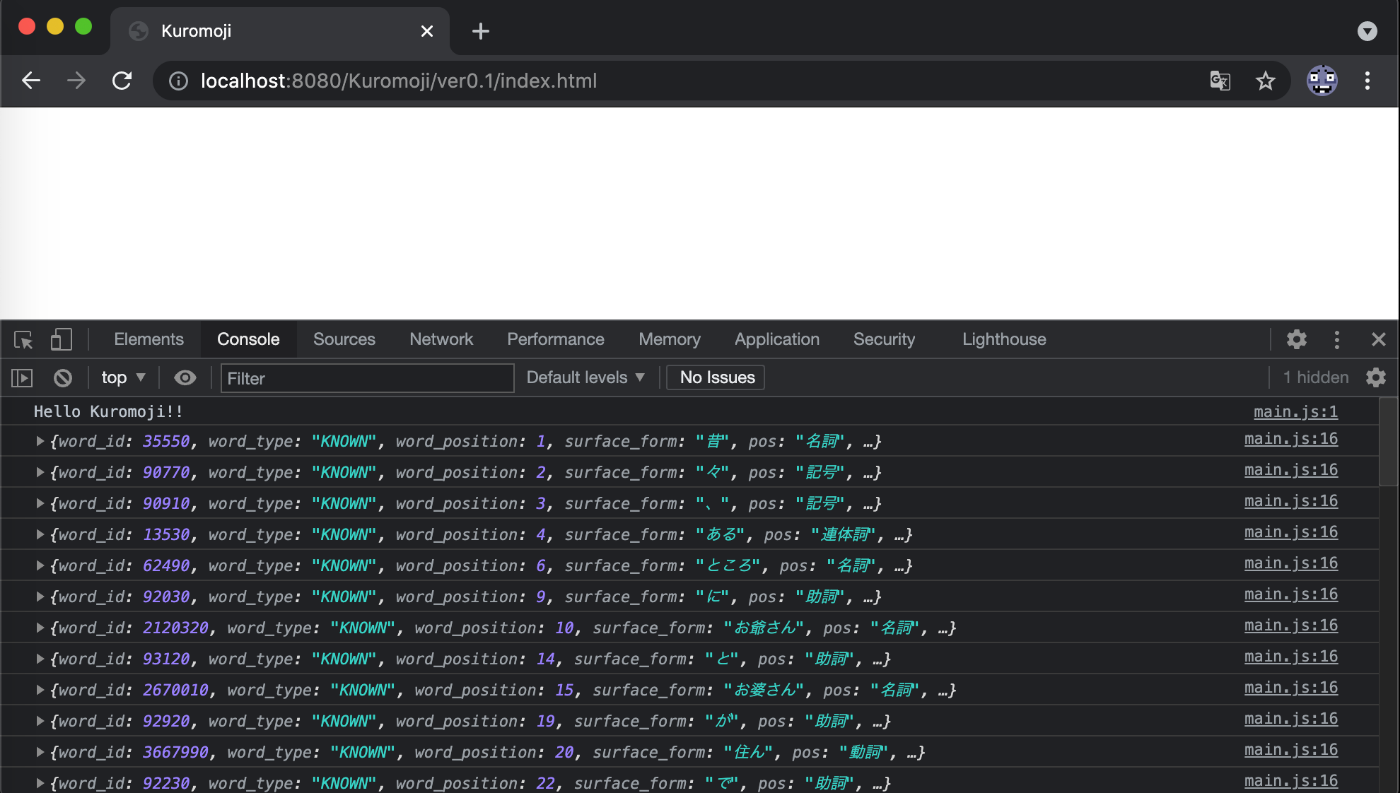This screenshot has width=1400, height=793.
Task: Expand the object with surface_form お爺さん
Action: [x=41, y=627]
